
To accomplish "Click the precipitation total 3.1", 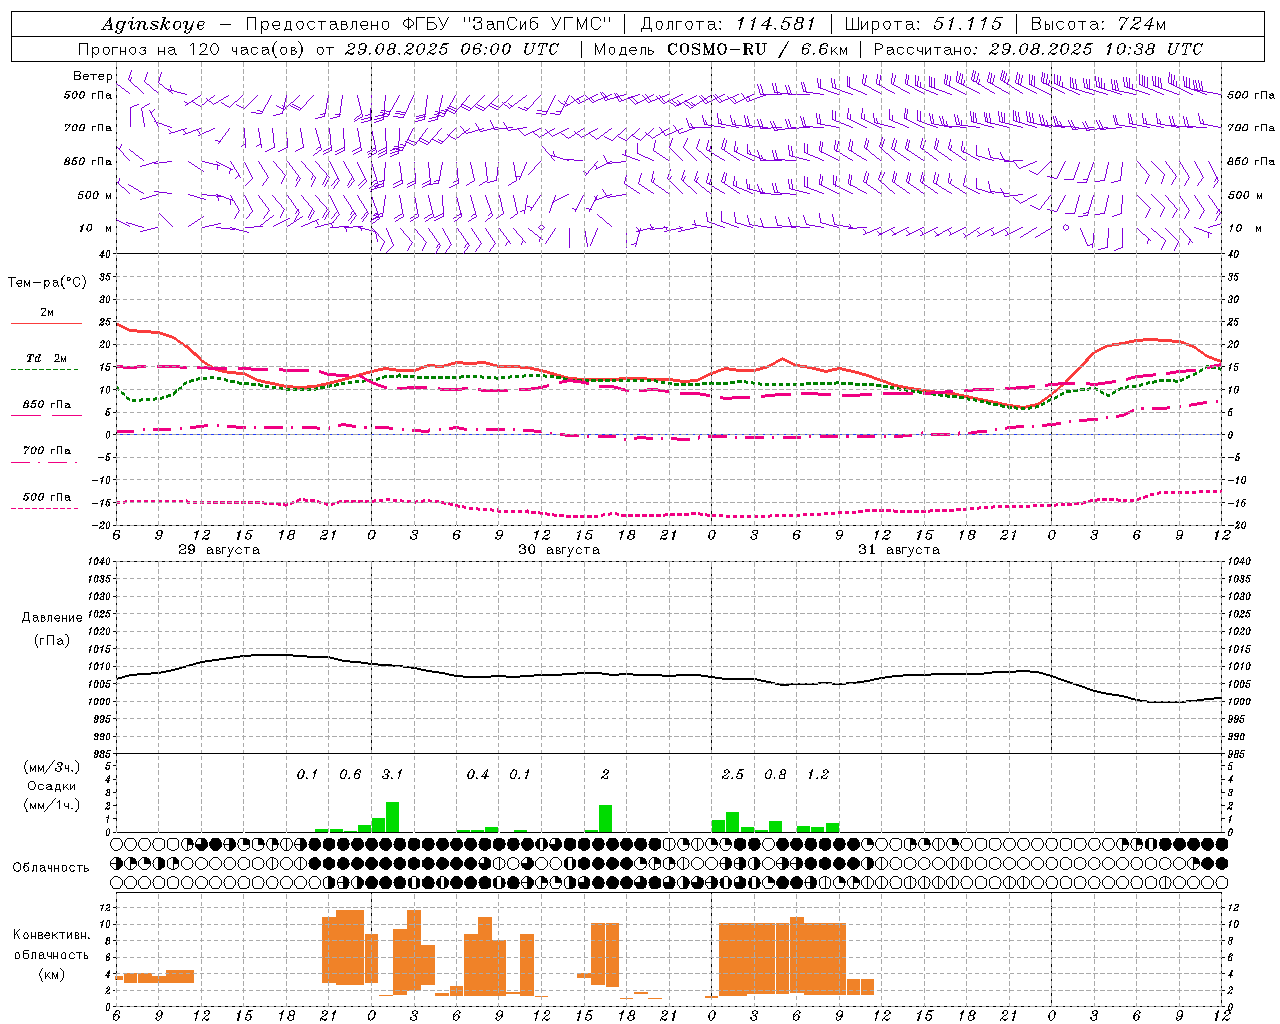I will click(x=392, y=775).
